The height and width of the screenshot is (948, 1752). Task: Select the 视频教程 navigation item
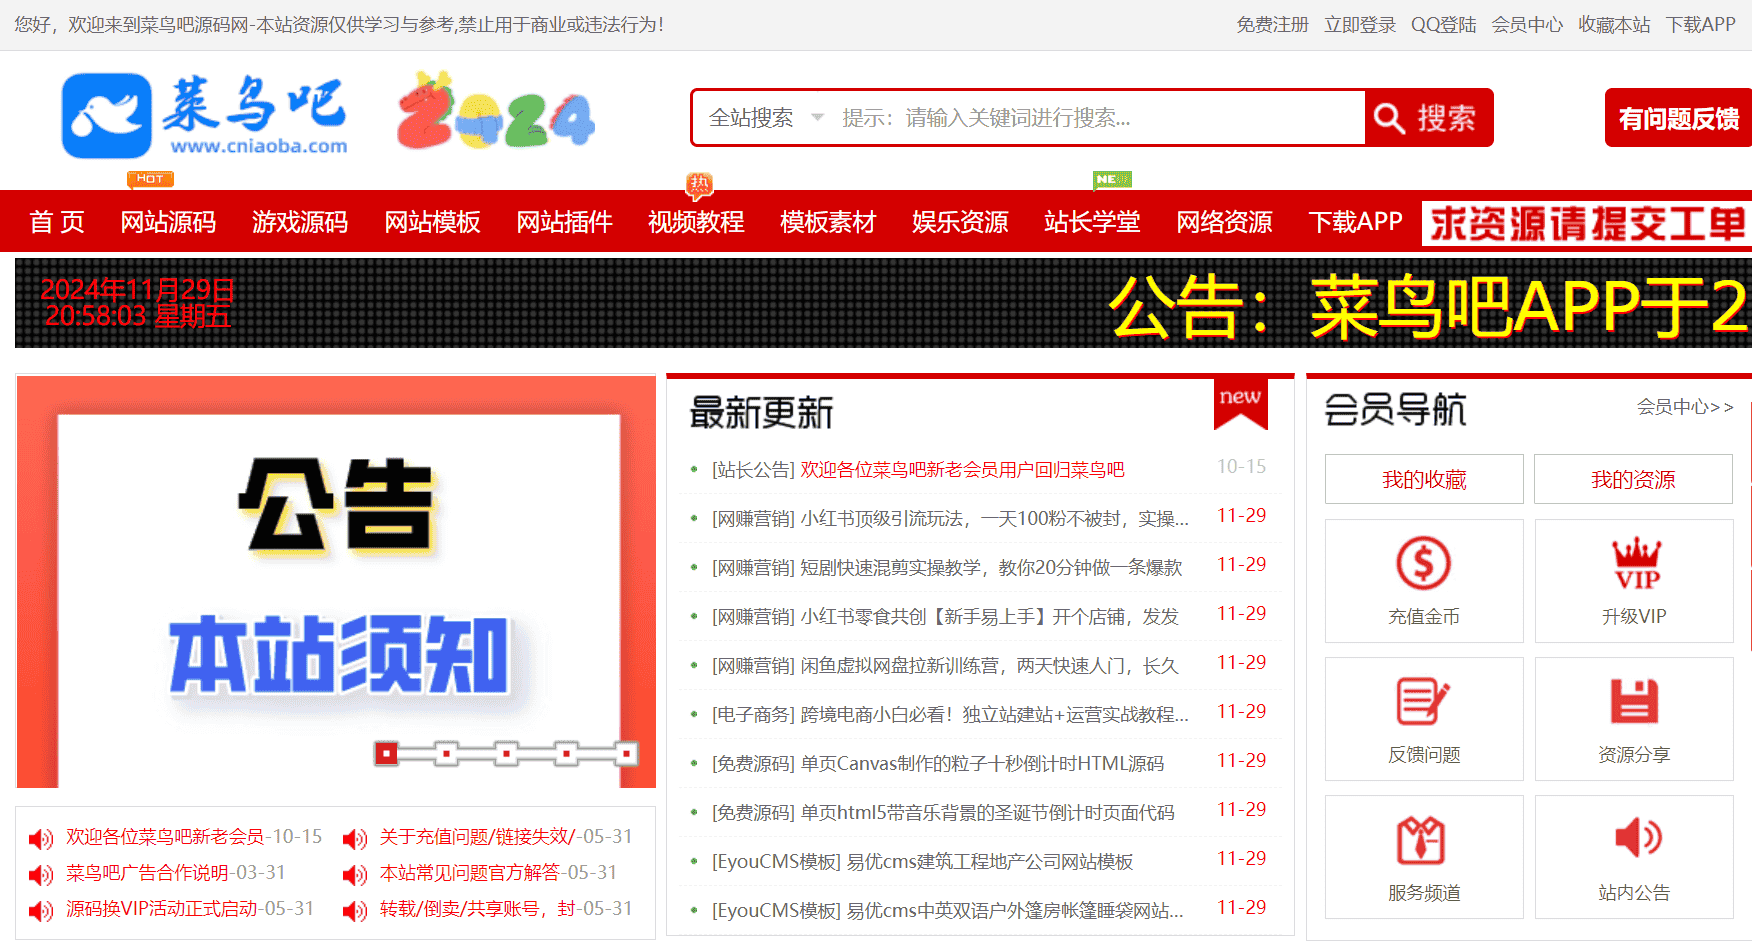[696, 222]
